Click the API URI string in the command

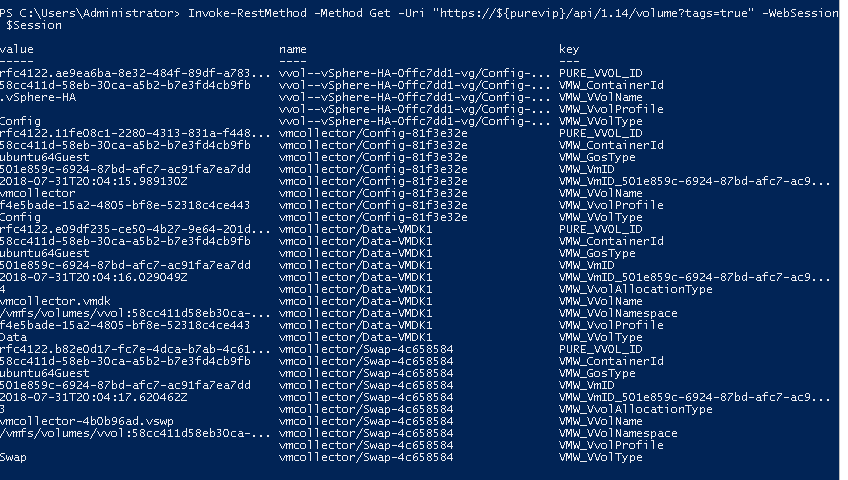click(x=593, y=13)
